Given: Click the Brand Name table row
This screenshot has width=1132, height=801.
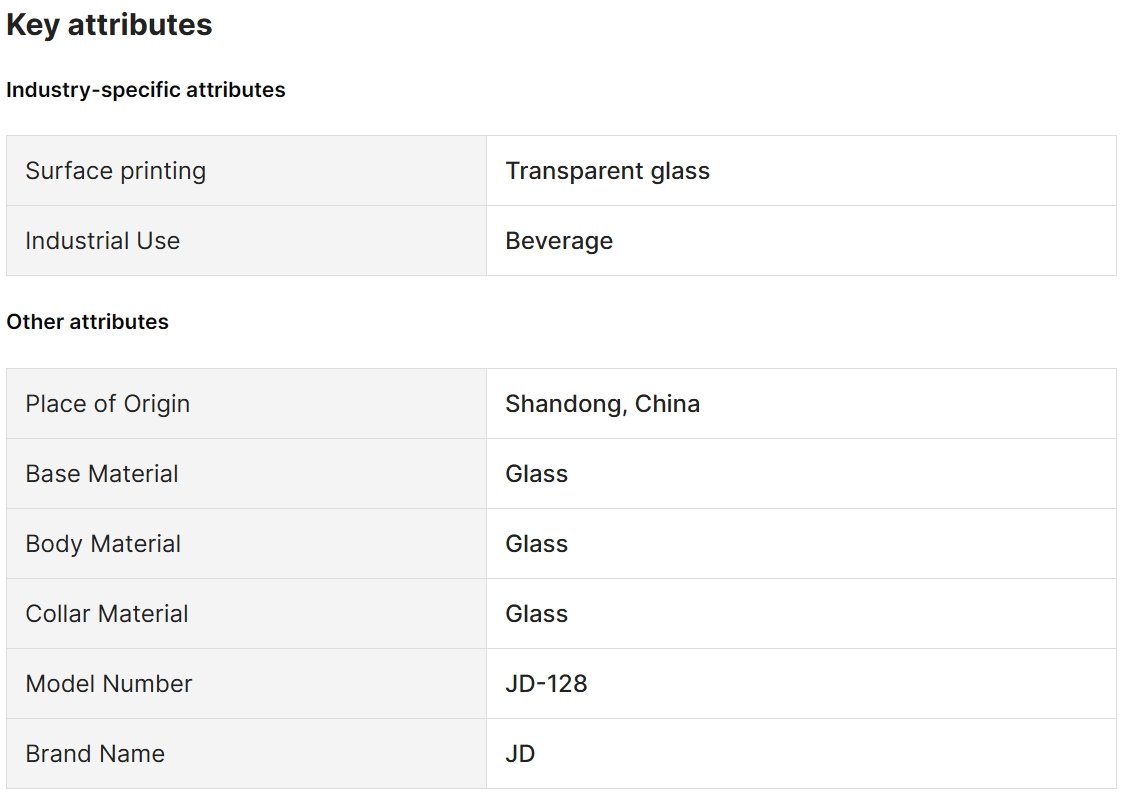Looking at the screenshot, I should click(x=562, y=754).
